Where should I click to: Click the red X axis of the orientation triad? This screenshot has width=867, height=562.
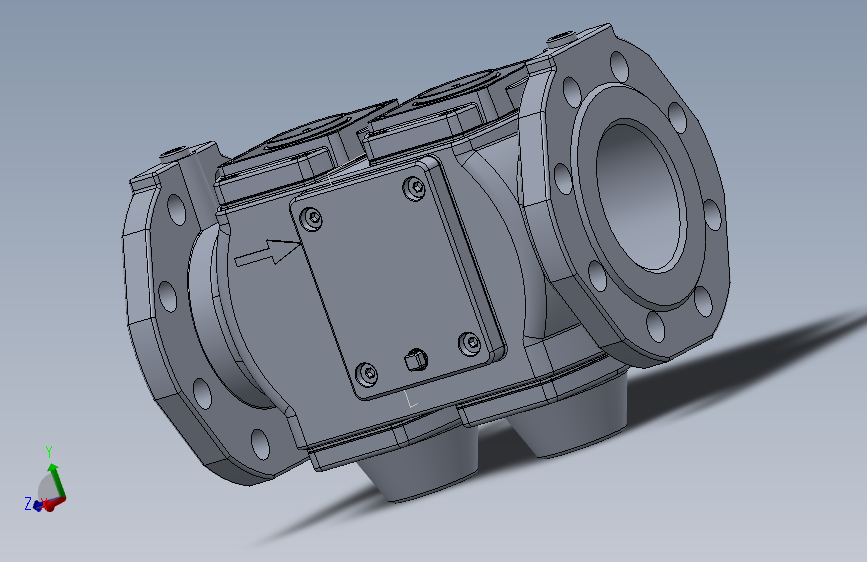(x=52, y=504)
